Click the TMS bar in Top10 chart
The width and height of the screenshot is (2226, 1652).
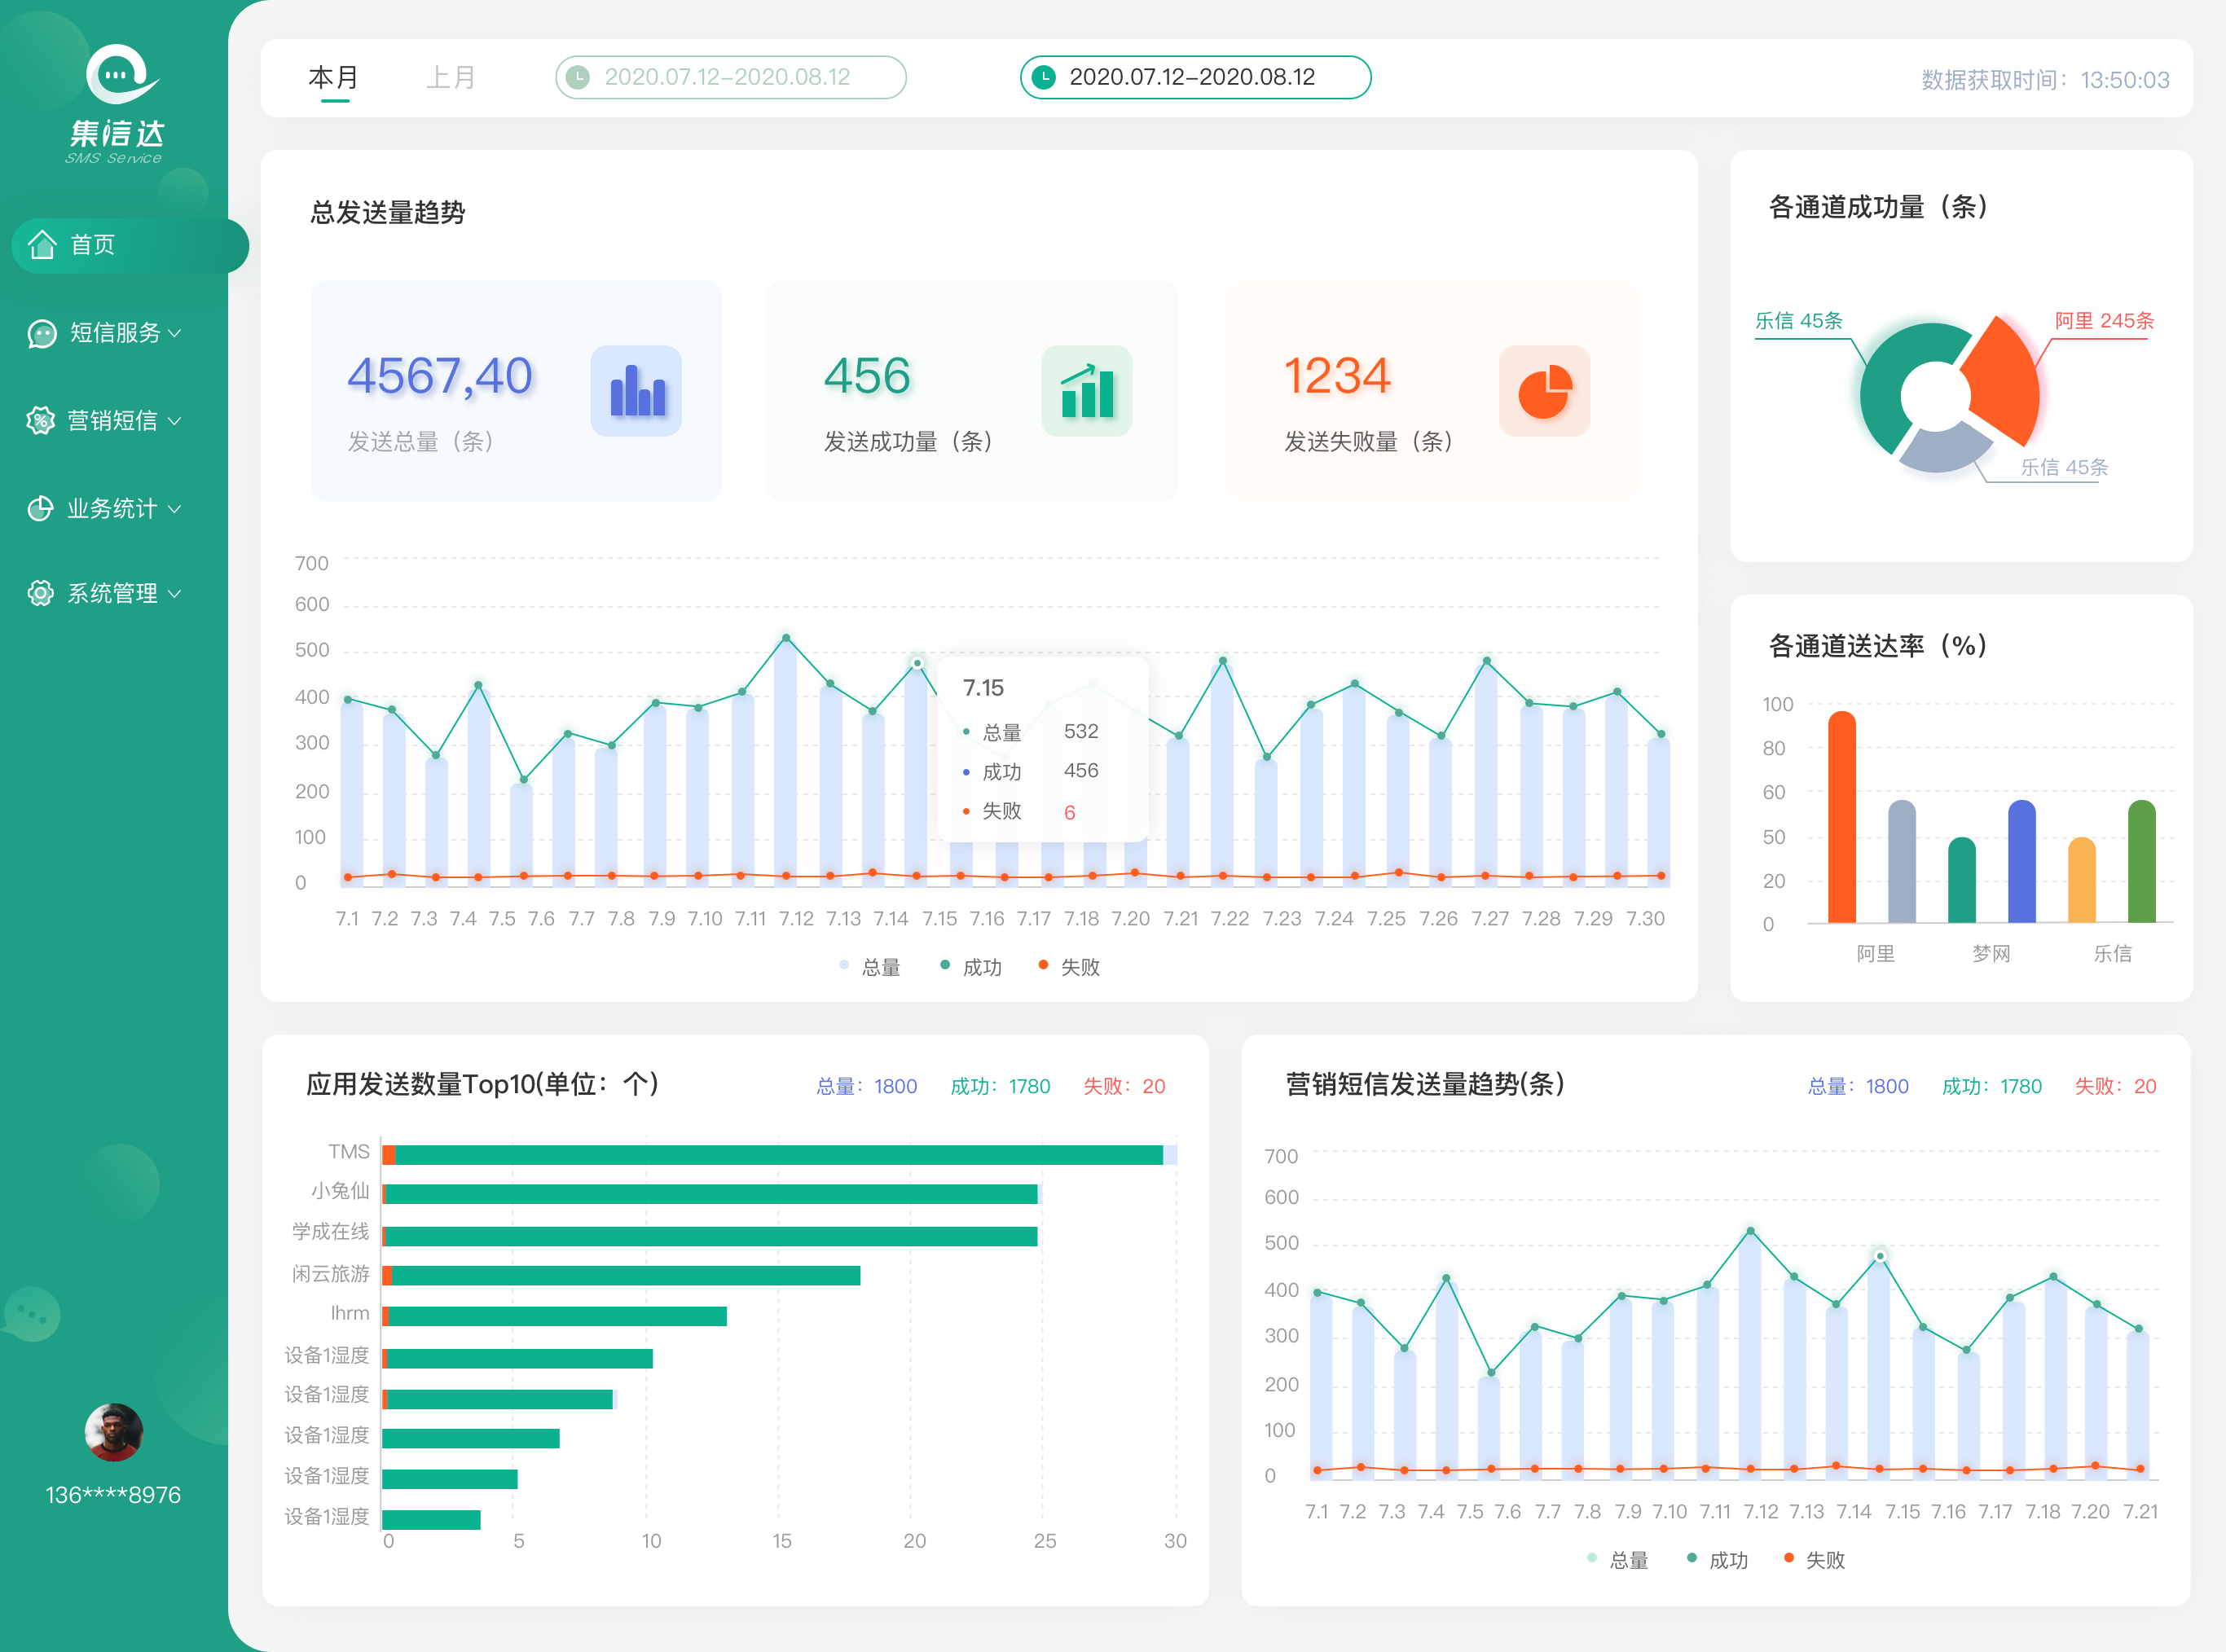coord(779,1155)
